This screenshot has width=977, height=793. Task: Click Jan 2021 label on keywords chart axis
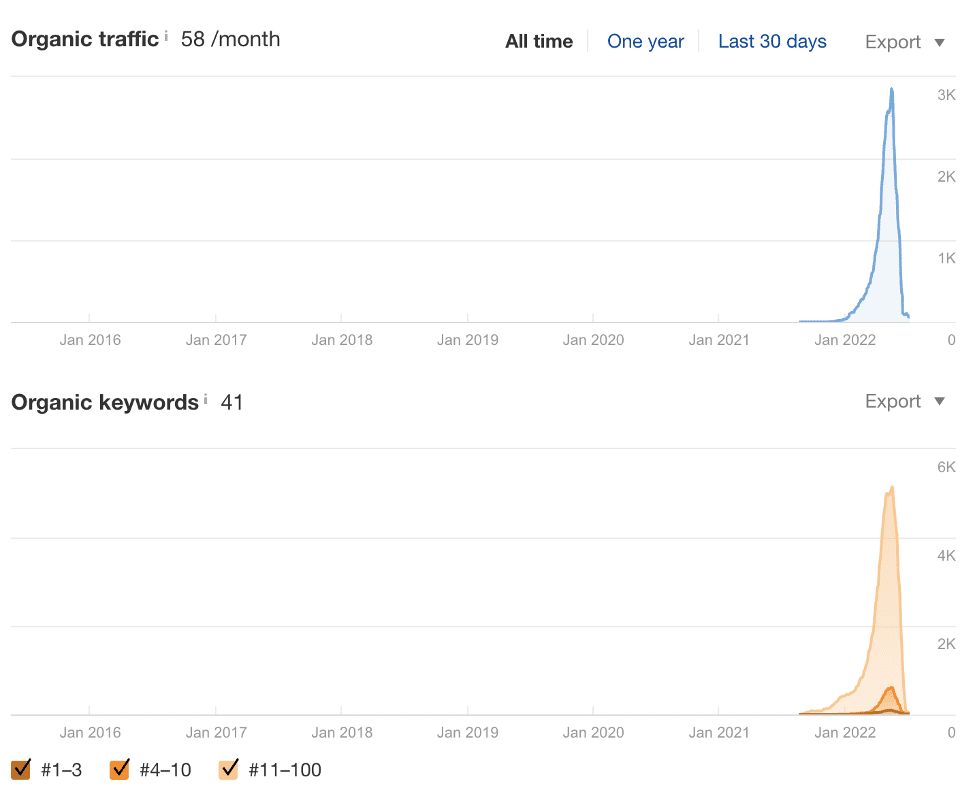point(719,732)
